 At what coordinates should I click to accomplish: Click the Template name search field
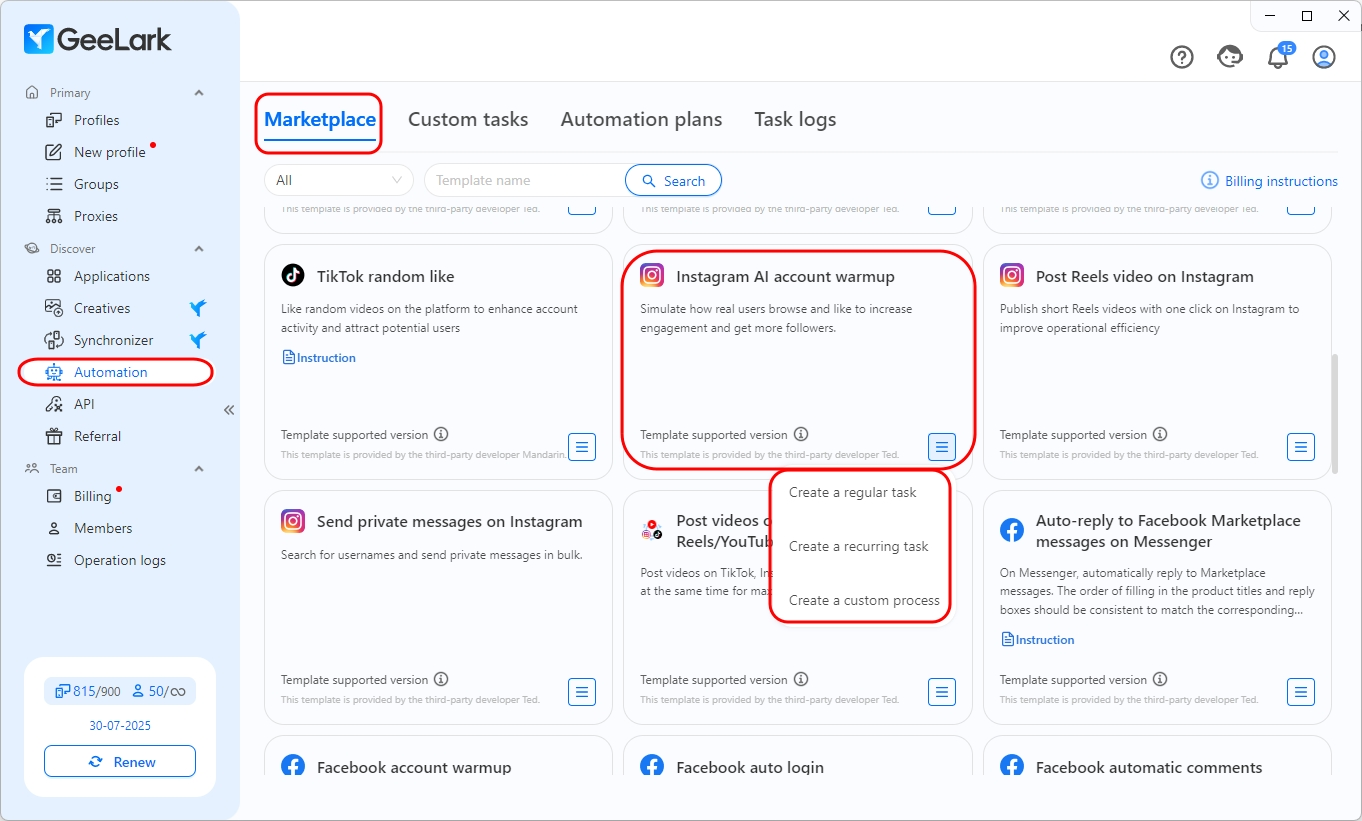tap(525, 180)
